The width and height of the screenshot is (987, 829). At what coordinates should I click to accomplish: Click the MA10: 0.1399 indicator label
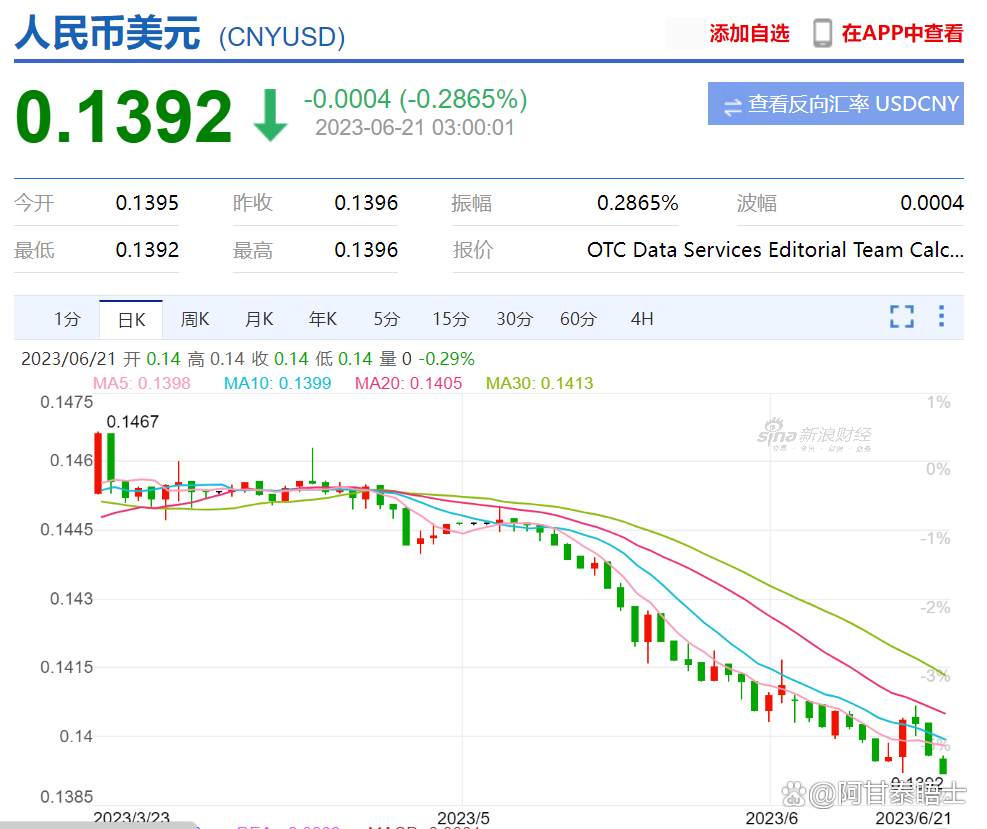(x=278, y=383)
